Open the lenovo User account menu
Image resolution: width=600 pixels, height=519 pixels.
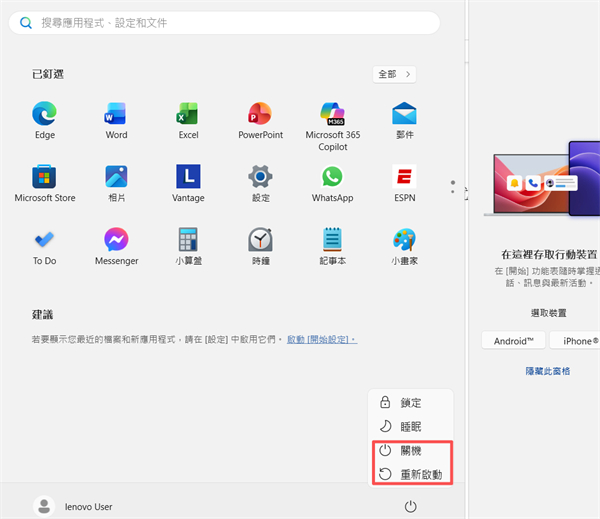(x=73, y=506)
